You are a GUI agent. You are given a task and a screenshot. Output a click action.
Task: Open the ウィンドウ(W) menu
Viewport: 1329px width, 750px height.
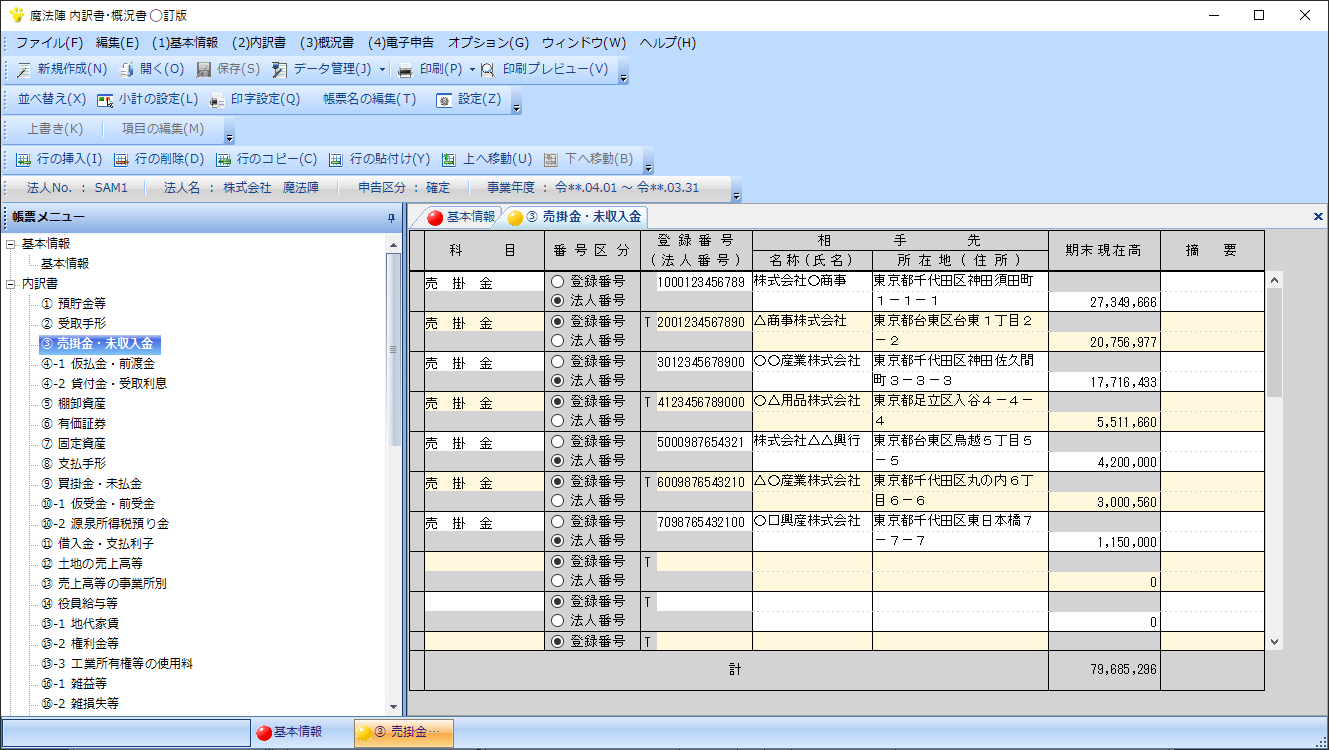tap(584, 43)
